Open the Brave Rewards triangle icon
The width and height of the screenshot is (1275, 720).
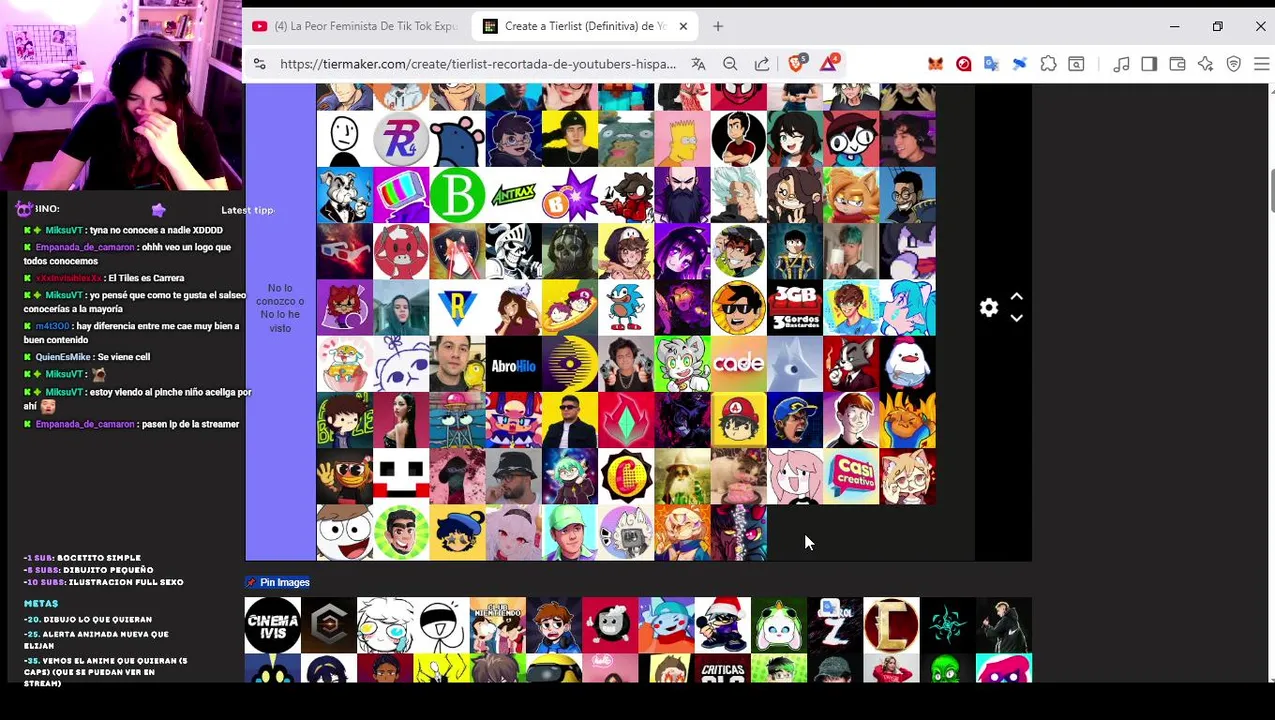pos(829,63)
